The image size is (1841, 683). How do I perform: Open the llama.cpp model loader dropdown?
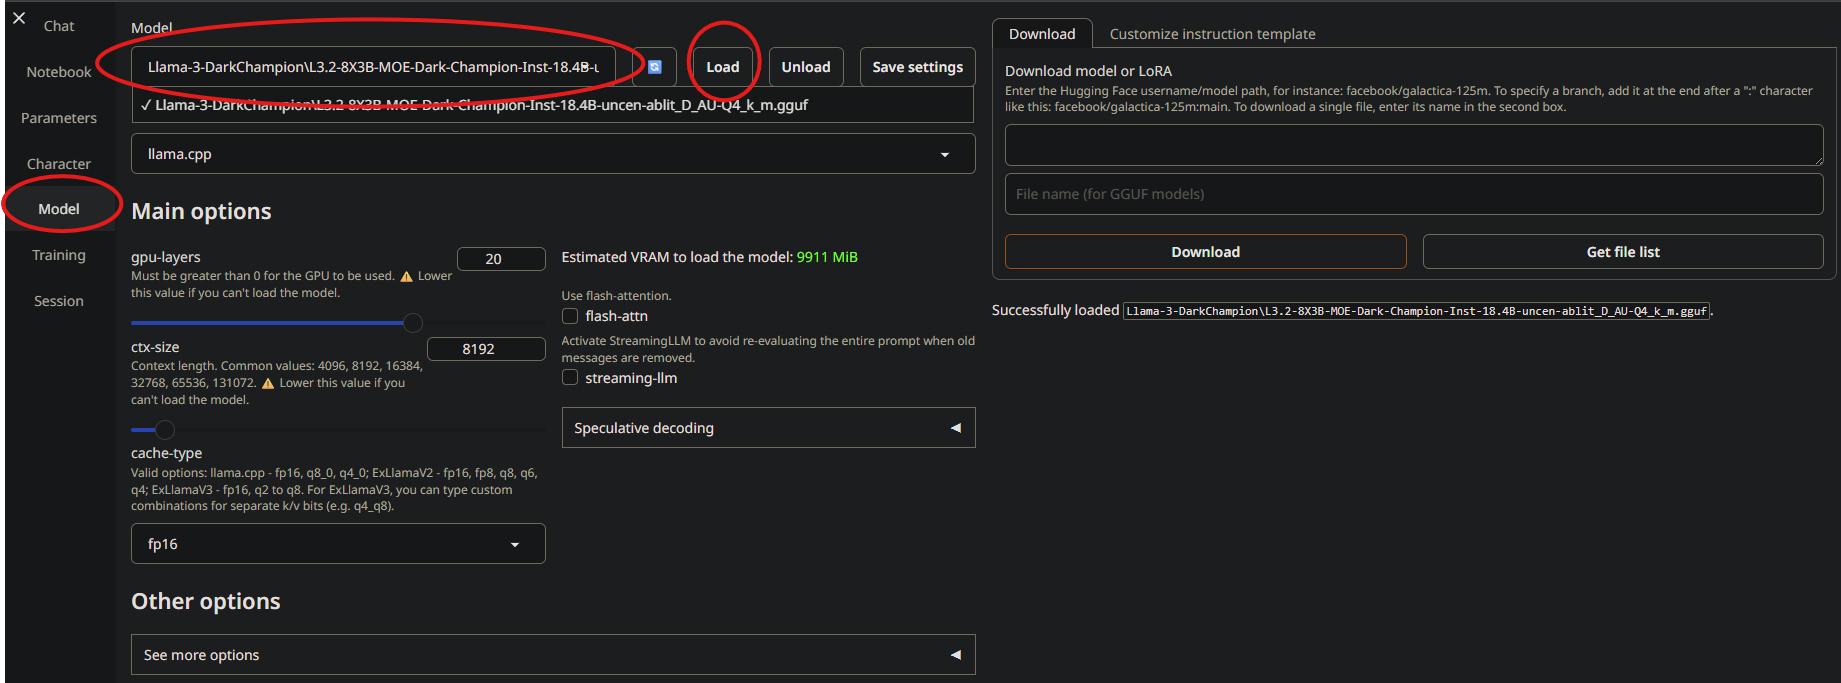pyautogui.click(x=552, y=154)
